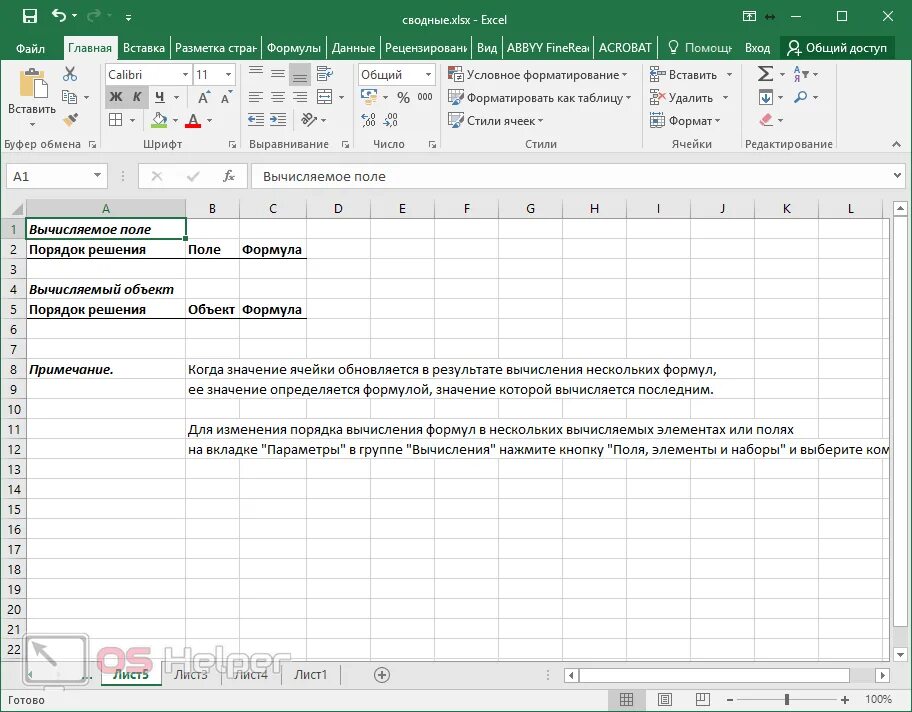Image resolution: width=912 pixels, height=712 pixels.
Task: Switch to the Данные tab
Action: pos(353,48)
